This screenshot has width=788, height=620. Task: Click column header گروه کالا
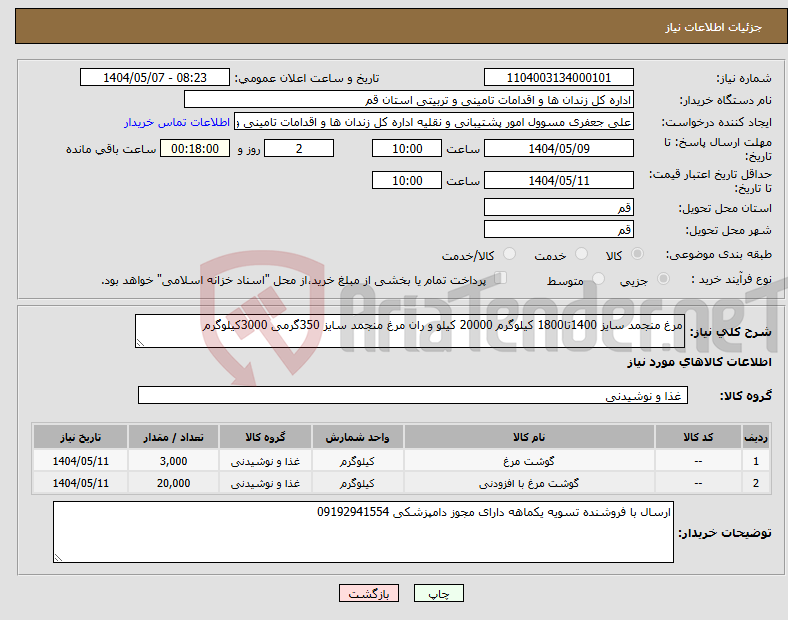265,437
